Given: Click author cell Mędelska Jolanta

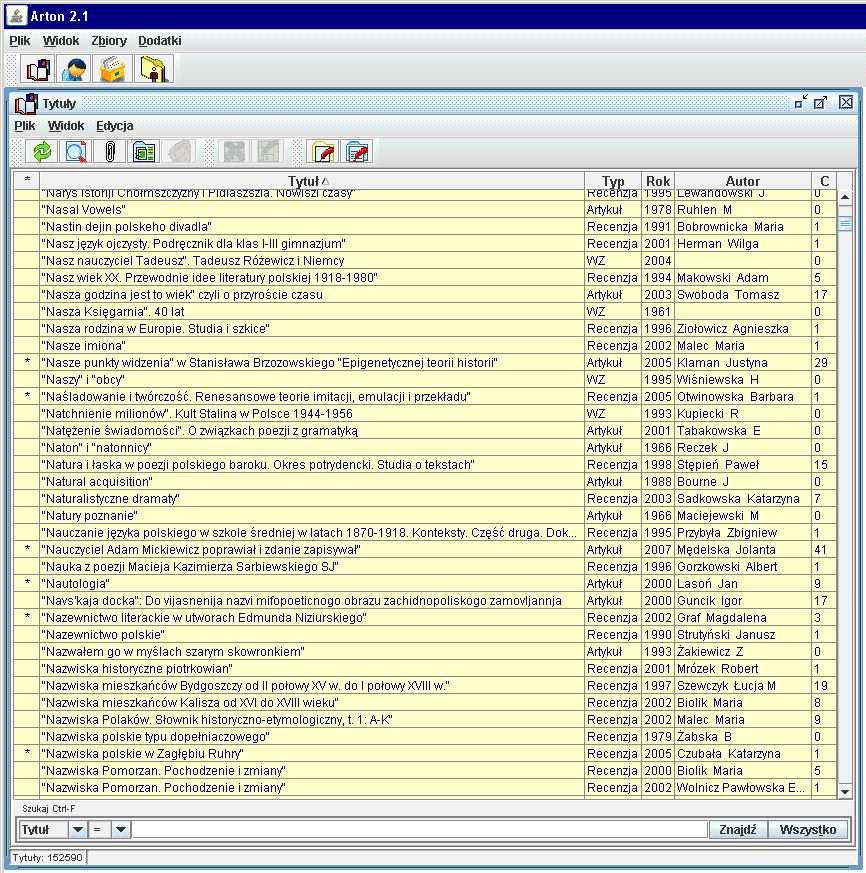Looking at the screenshot, I should pos(743,550).
